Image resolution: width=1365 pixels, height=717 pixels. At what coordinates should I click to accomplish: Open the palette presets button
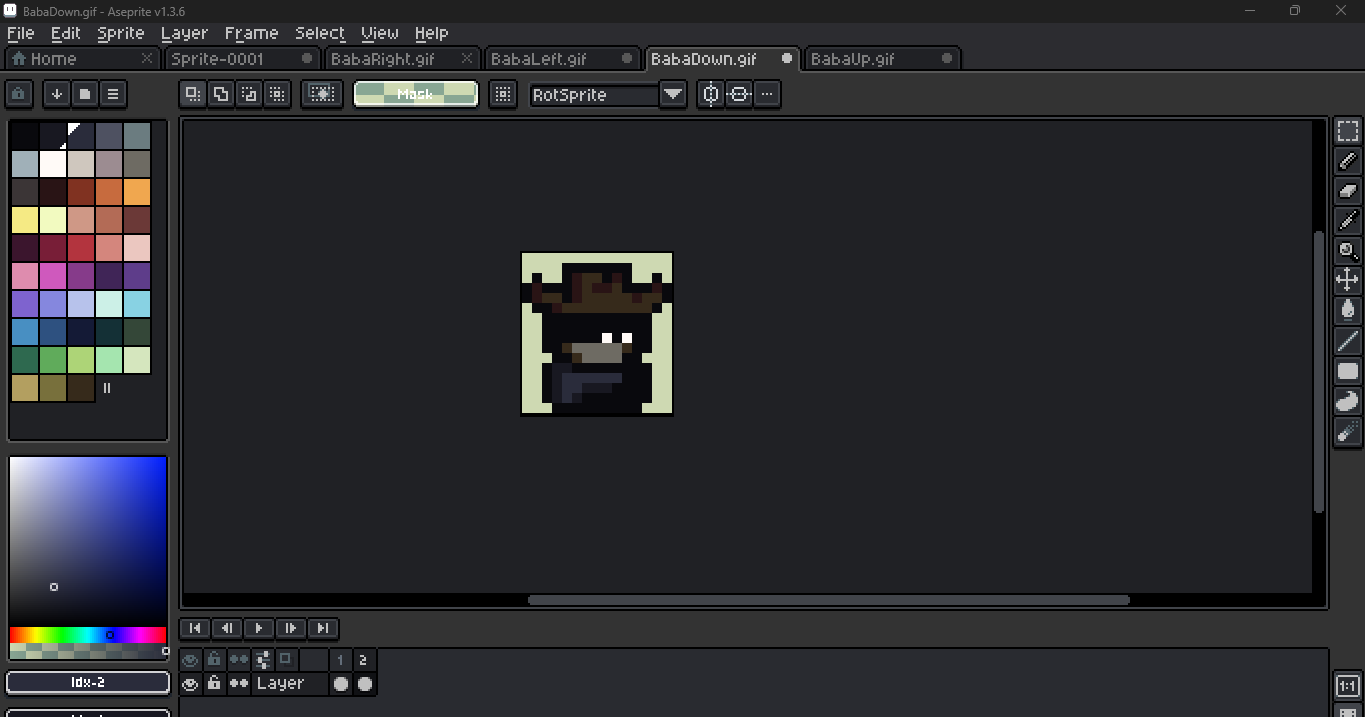85,94
